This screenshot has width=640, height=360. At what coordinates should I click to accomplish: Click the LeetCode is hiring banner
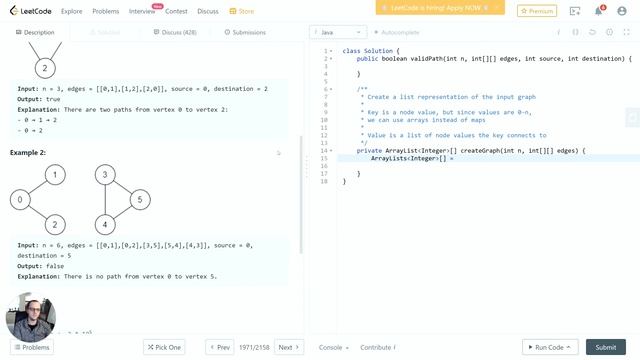(x=440, y=8)
